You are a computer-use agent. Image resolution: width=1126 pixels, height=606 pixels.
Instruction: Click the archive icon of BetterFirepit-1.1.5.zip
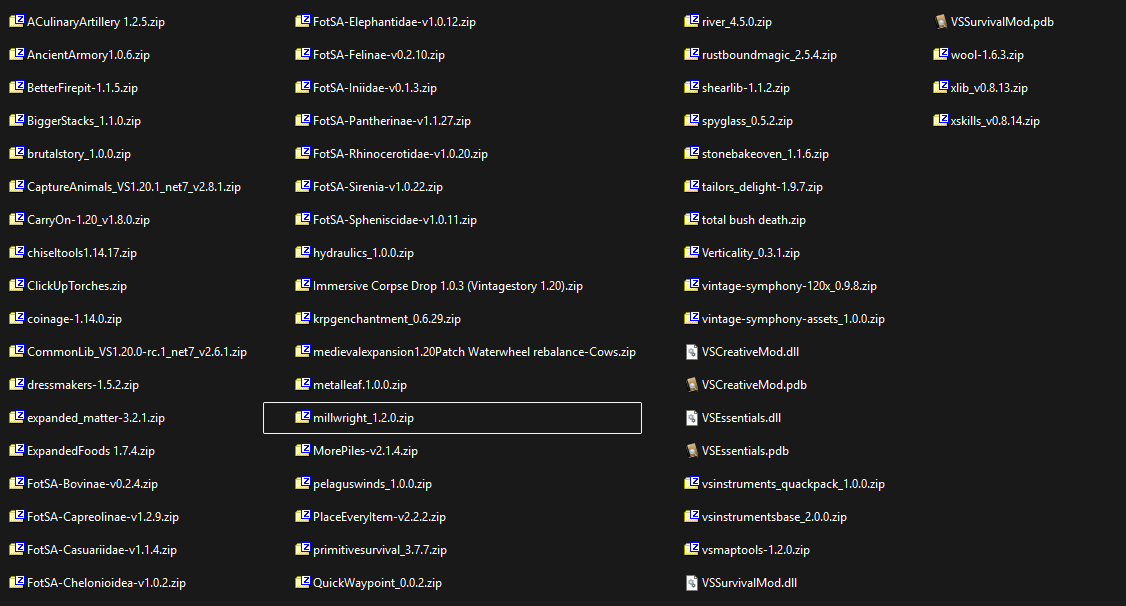pyautogui.click(x=17, y=88)
